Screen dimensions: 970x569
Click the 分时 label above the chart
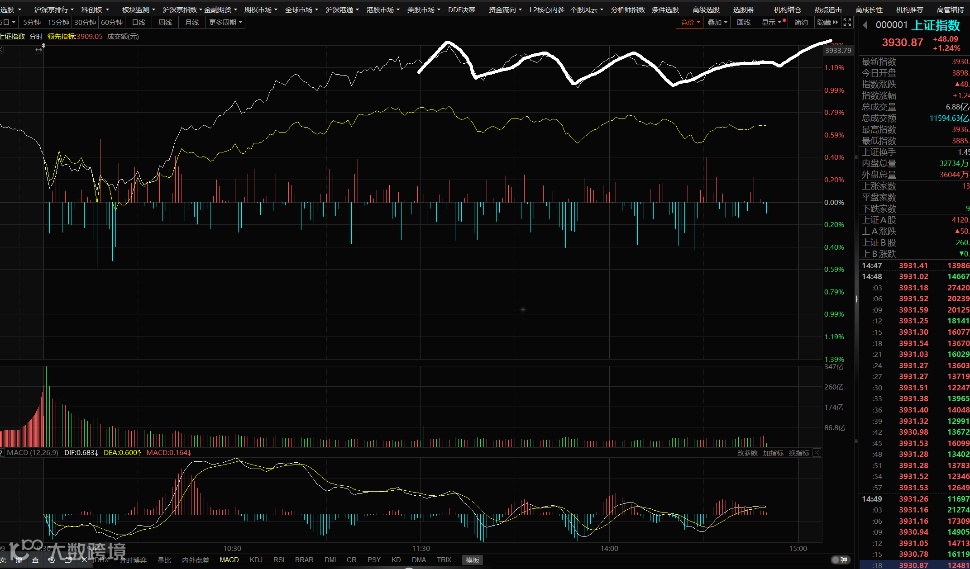pos(36,36)
